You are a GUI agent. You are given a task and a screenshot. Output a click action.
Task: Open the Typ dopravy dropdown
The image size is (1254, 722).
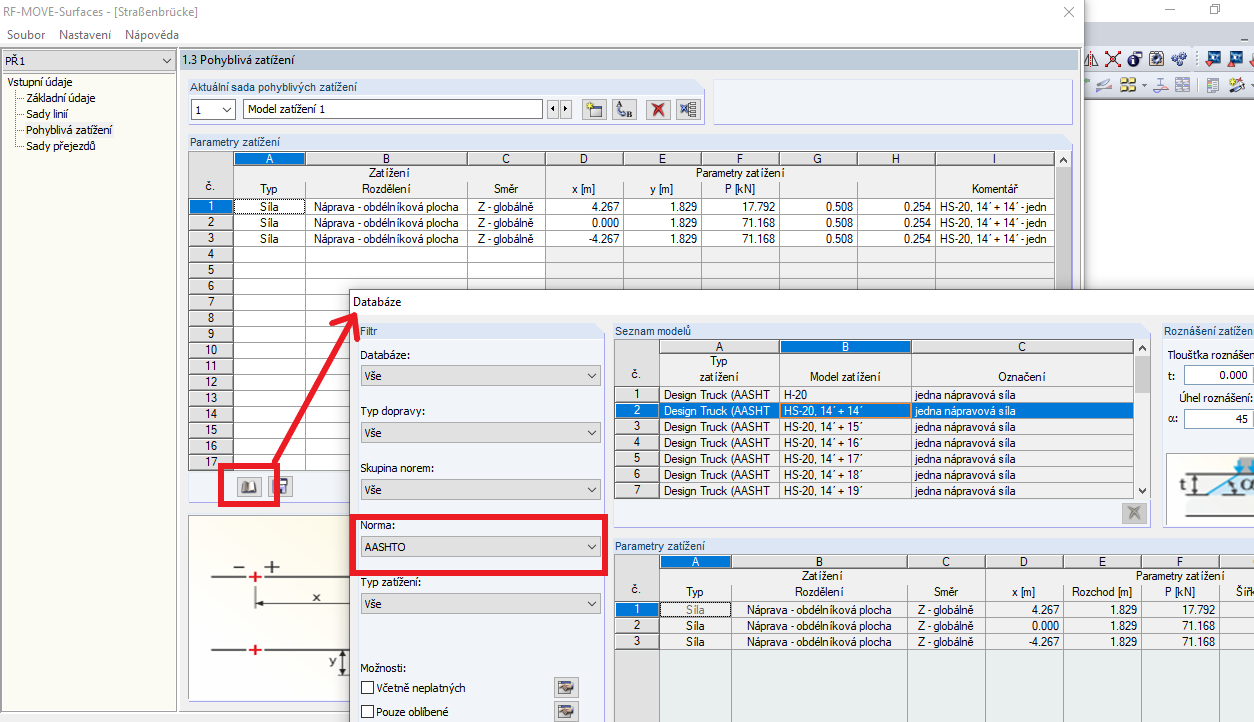tap(480, 433)
